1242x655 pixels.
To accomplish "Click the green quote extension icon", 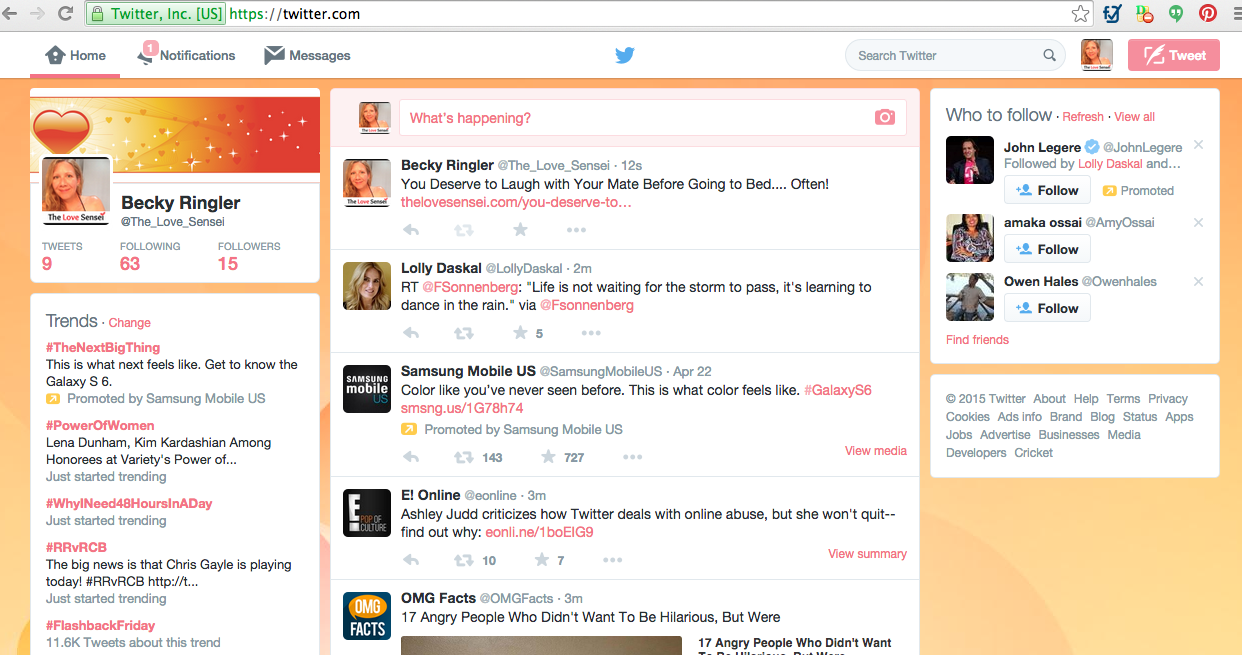I will pyautogui.click(x=1176, y=14).
